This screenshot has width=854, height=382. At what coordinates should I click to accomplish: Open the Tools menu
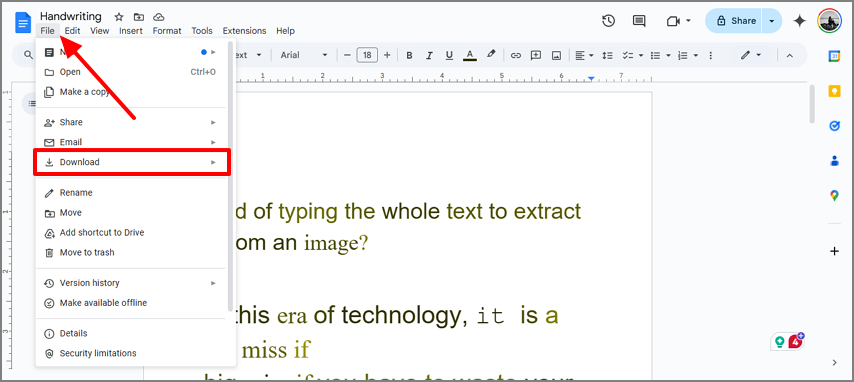(202, 31)
